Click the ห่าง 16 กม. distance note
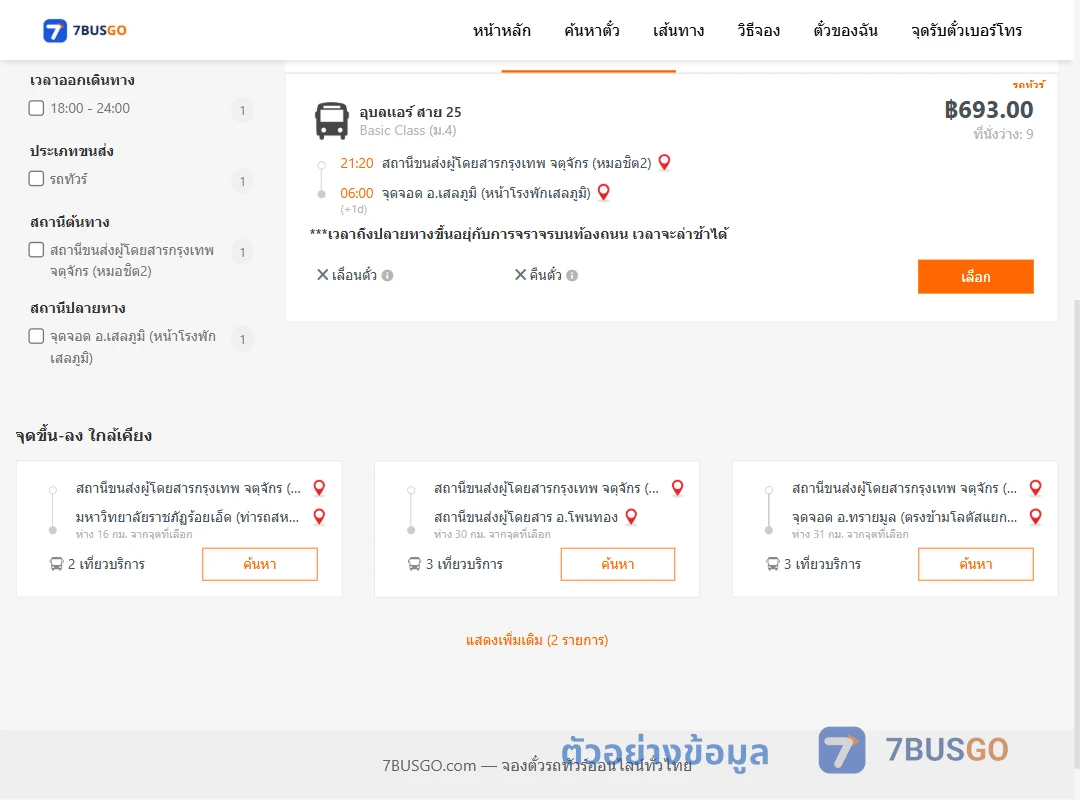 click(x=134, y=534)
